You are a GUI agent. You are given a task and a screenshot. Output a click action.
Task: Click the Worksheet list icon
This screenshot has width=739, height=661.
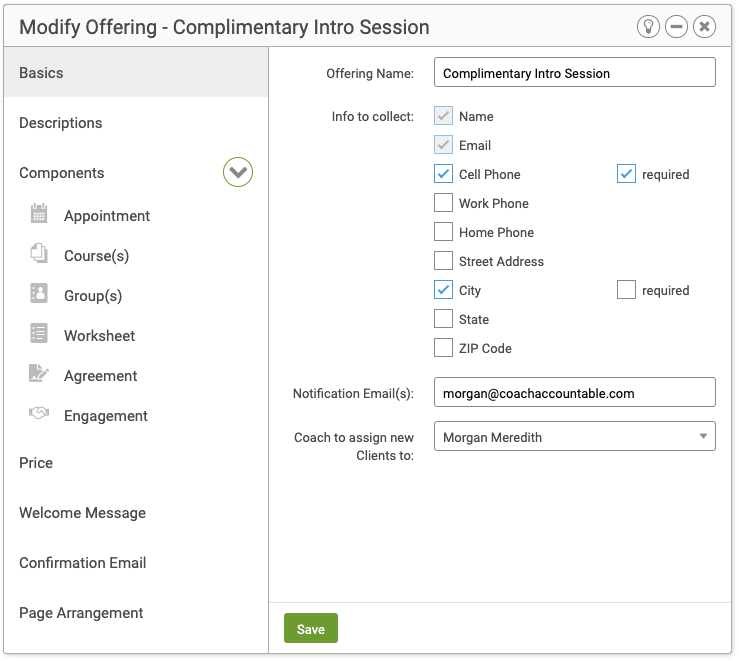39,333
